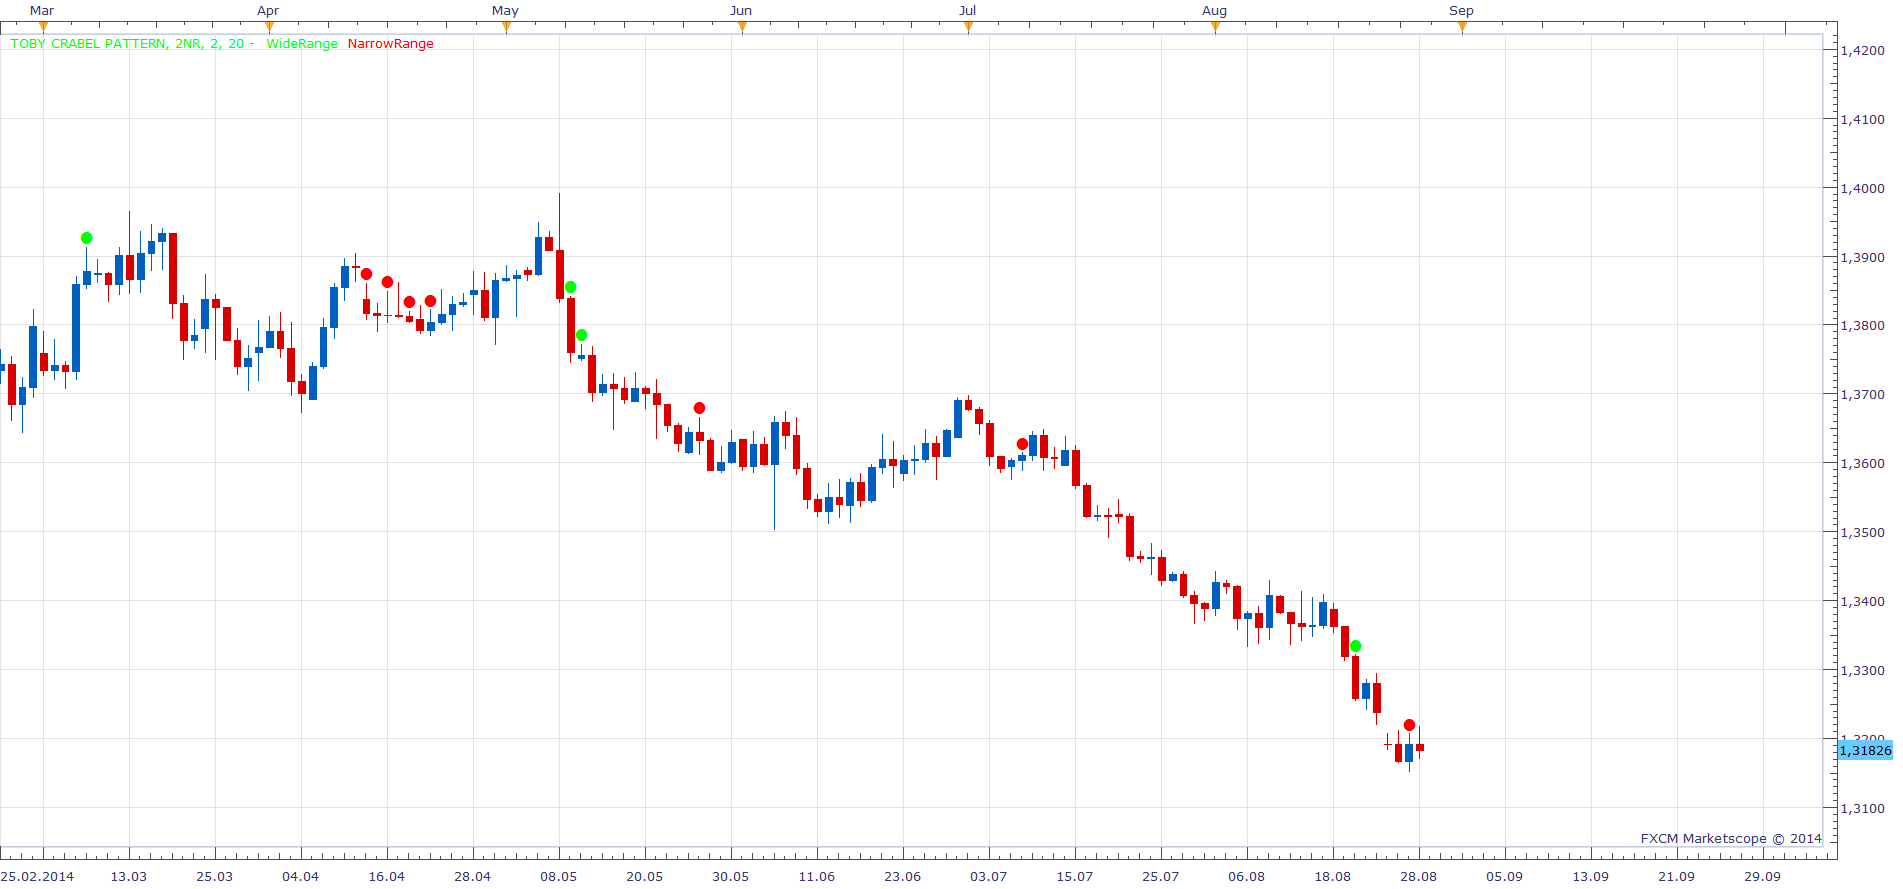
Task: Click the 30.05 date axis label
Action: point(731,876)
